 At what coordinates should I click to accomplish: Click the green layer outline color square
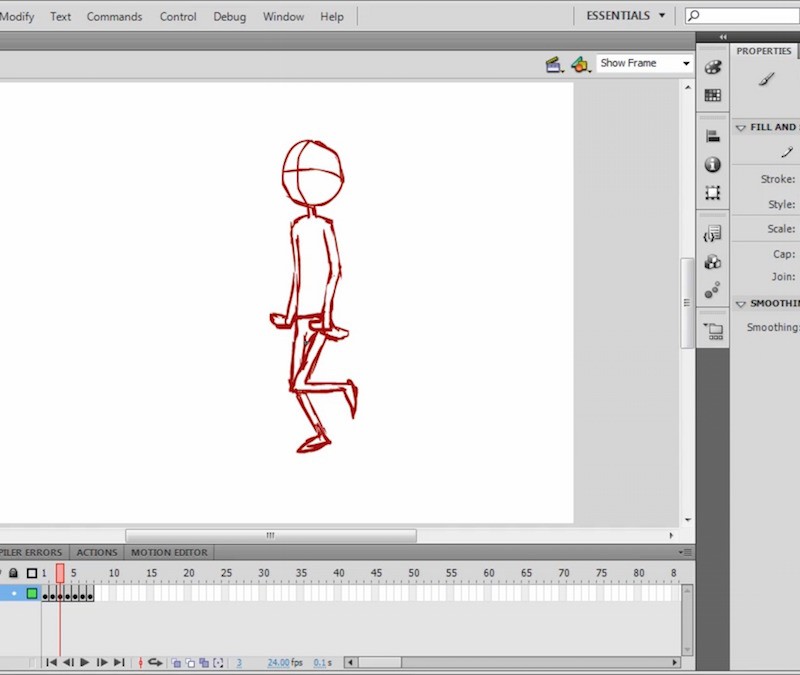click(x=32, y=594)
